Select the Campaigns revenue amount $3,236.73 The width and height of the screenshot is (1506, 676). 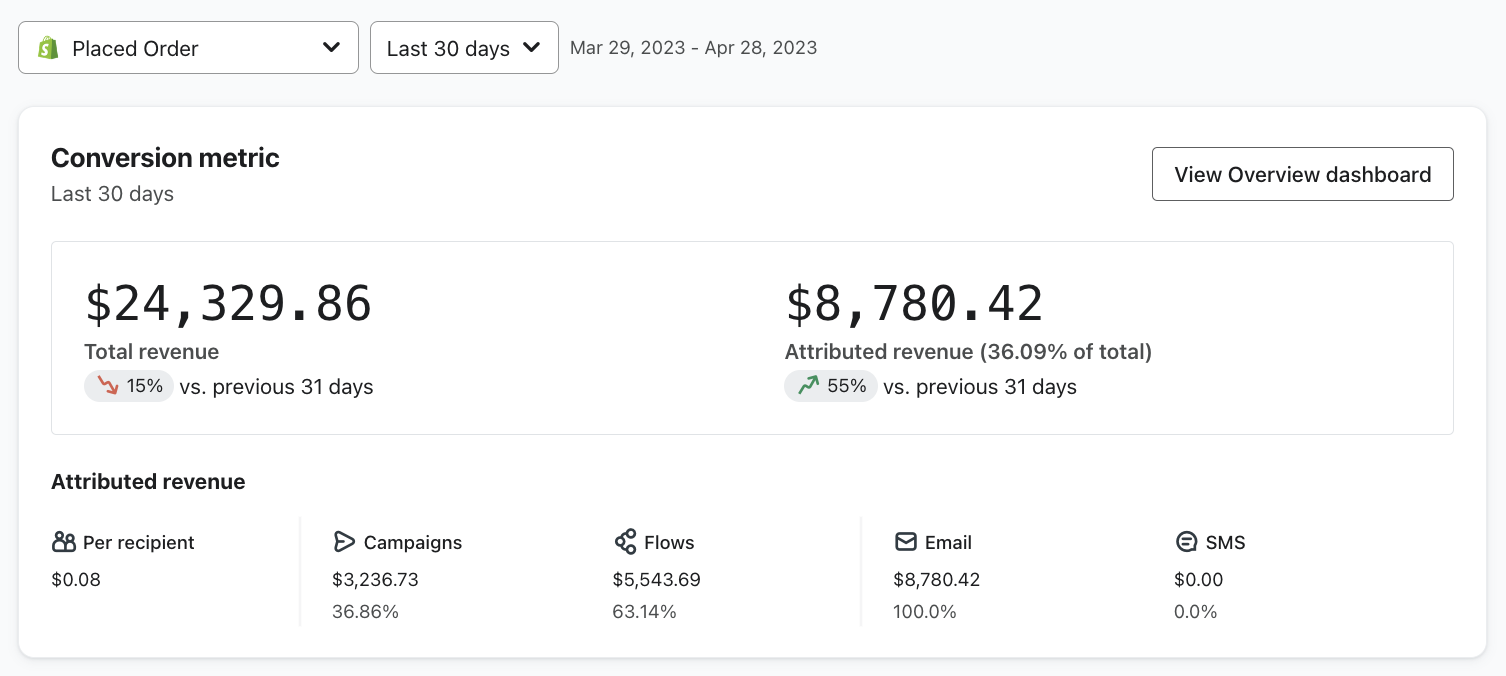[375, 580]
